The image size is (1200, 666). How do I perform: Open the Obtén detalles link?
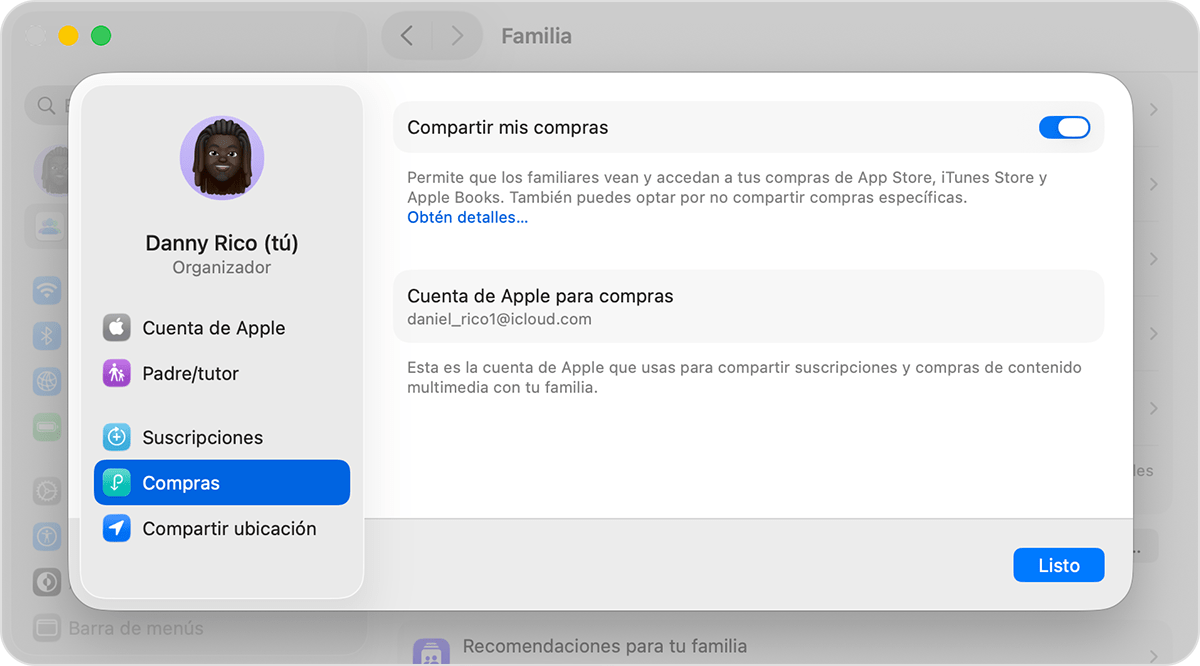coord(467,217)
